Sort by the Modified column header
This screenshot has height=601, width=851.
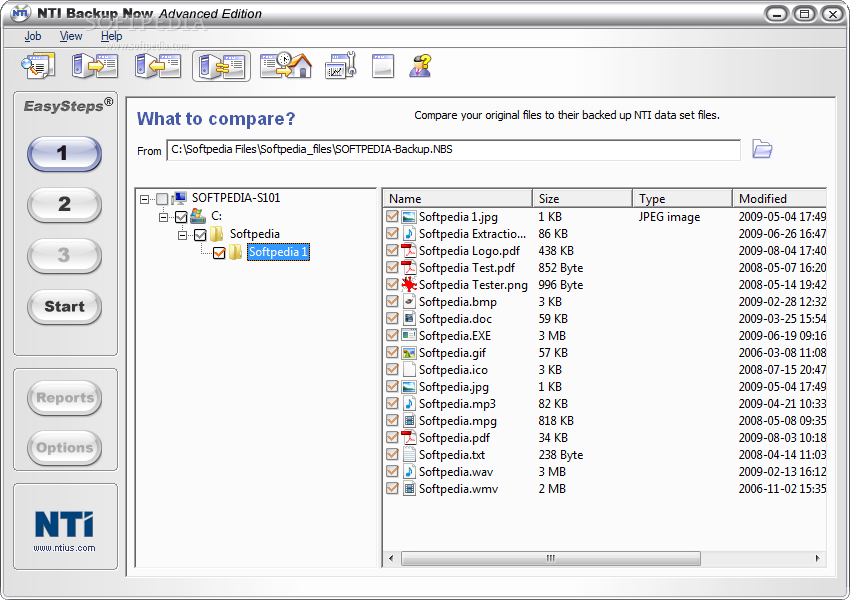click(x=779, y=199)
